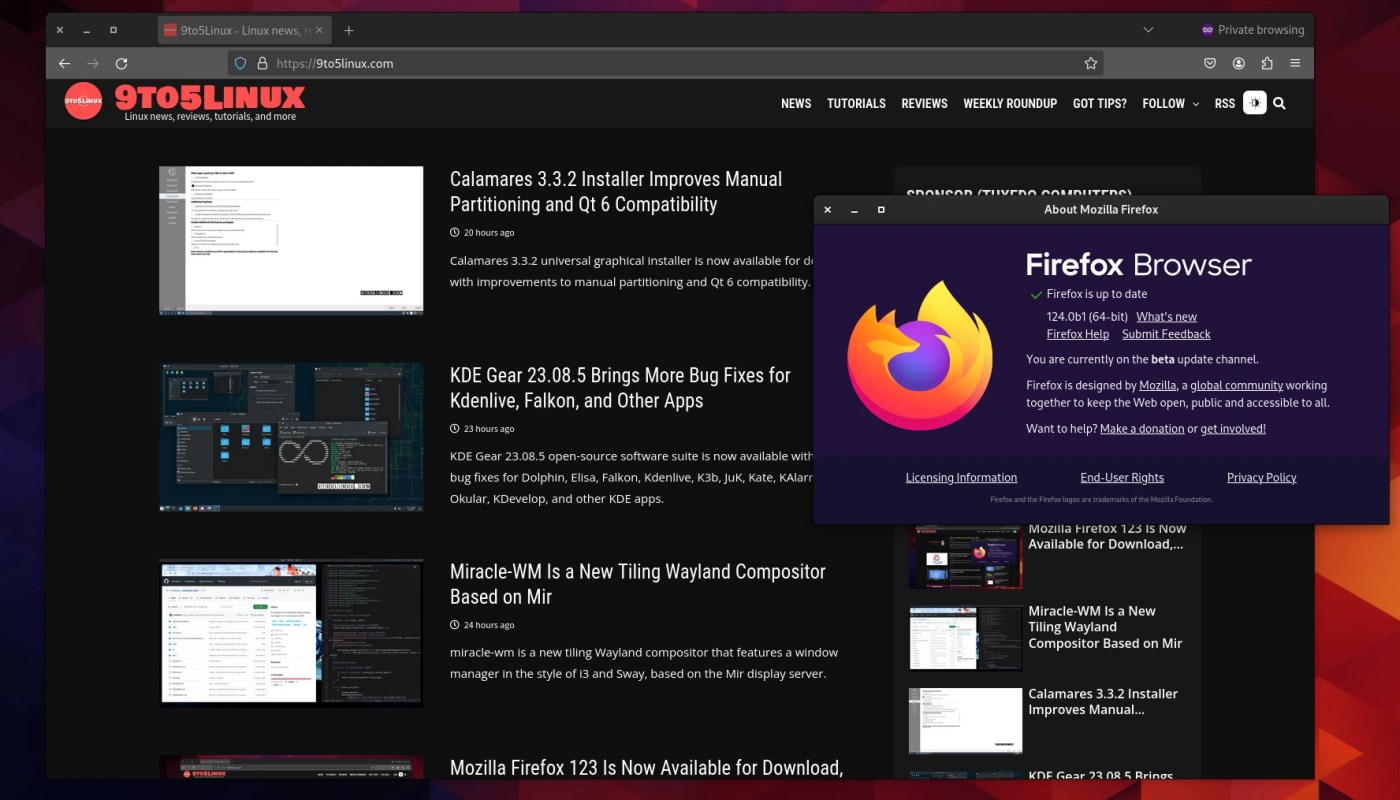Open the Mozilla Firefox 123 bottom headline

pyautogui.click(x=646, y=767)
